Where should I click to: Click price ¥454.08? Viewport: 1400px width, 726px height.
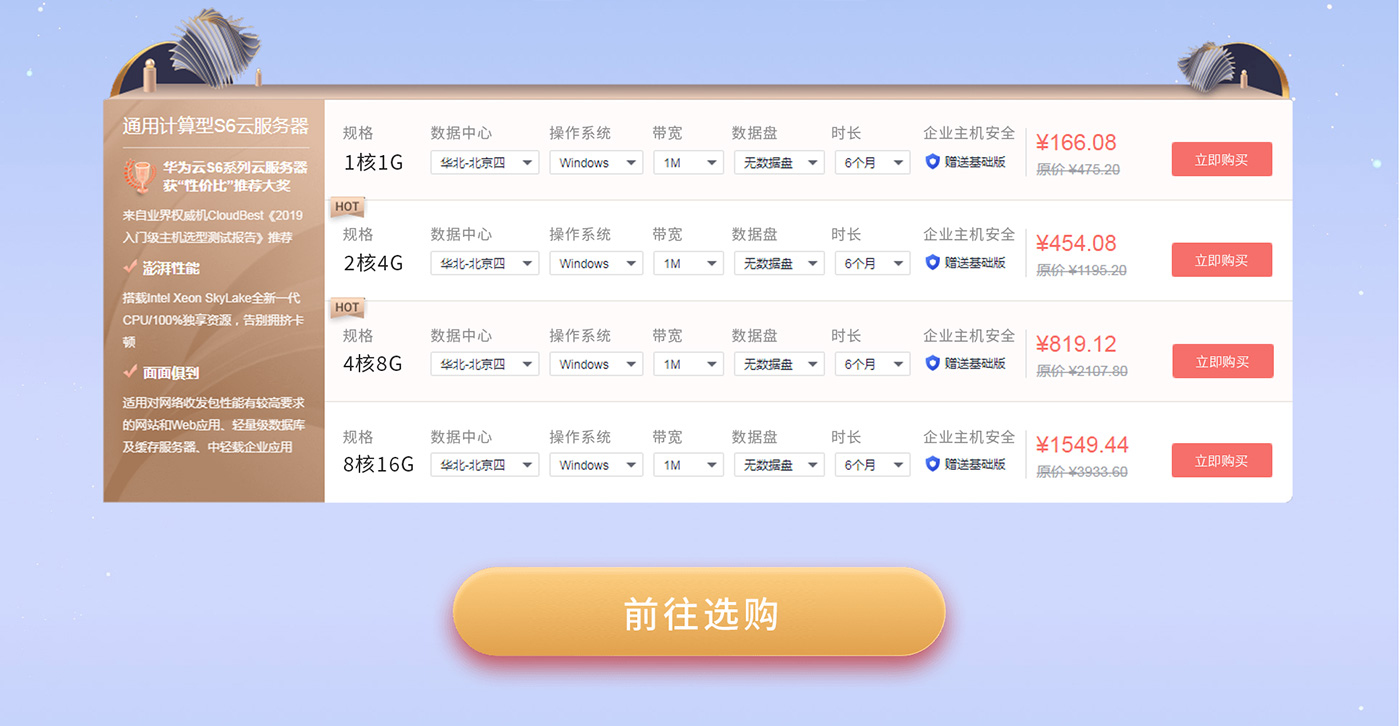point(1076,244)
